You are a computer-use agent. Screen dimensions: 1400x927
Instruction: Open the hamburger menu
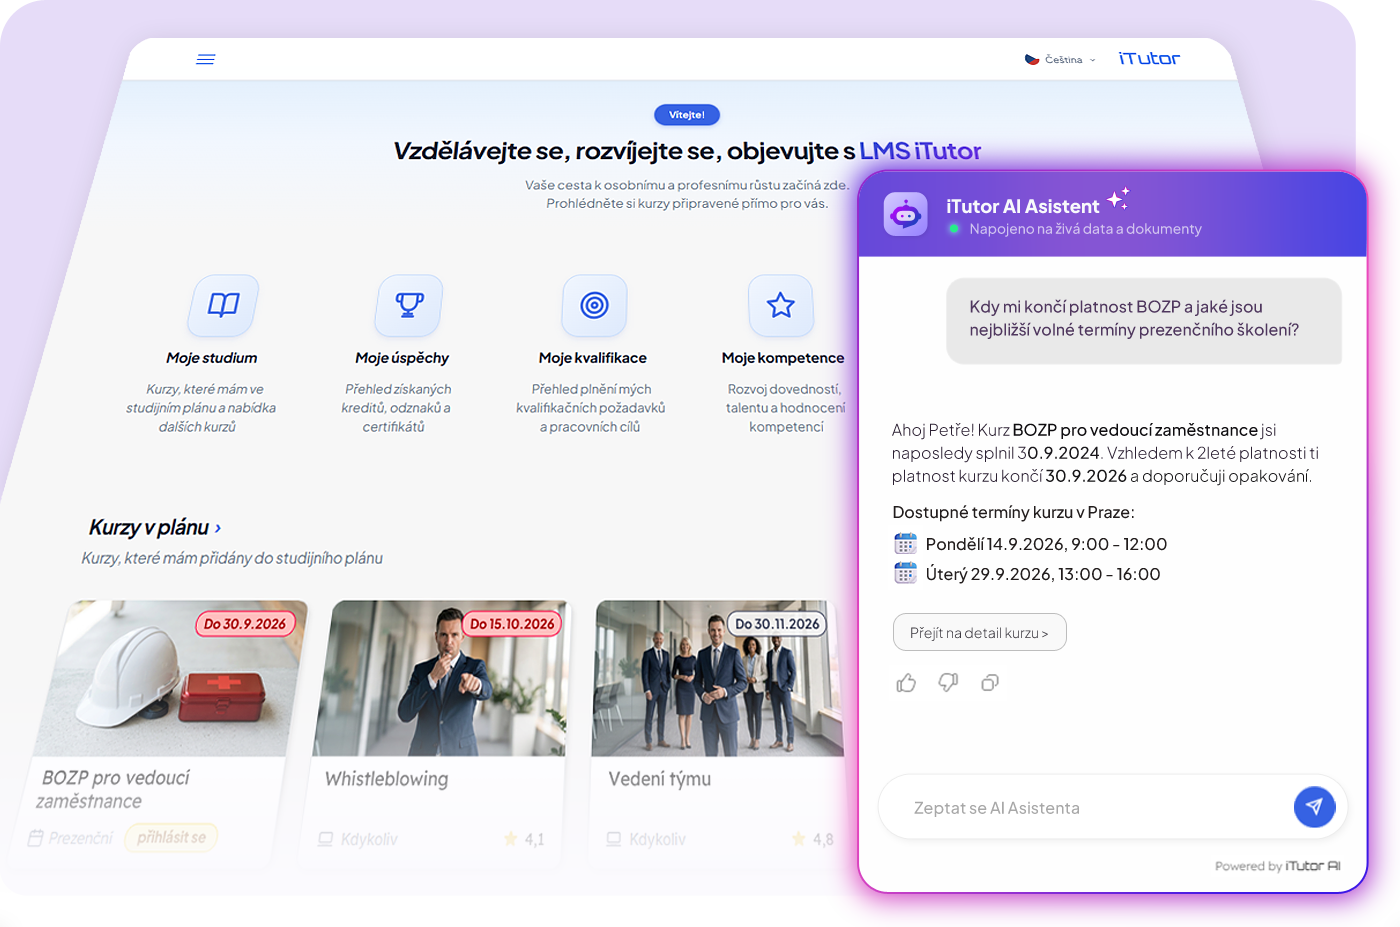[206, 60]
